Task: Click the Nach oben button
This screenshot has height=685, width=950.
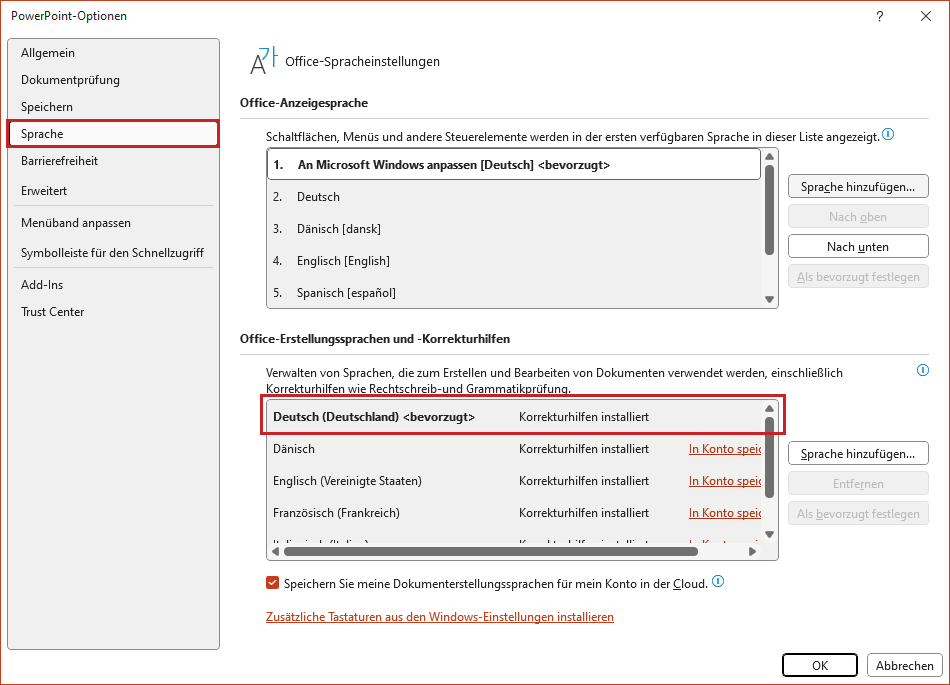Action: pos(858,217)
